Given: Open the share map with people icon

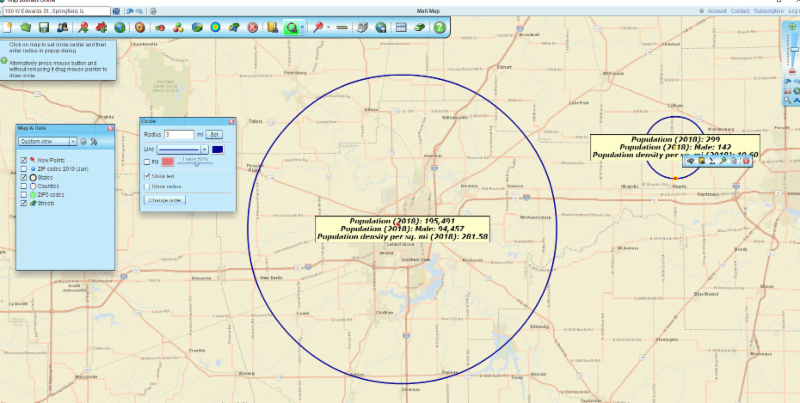Looking at the screenshot, I should coord(62,28).
